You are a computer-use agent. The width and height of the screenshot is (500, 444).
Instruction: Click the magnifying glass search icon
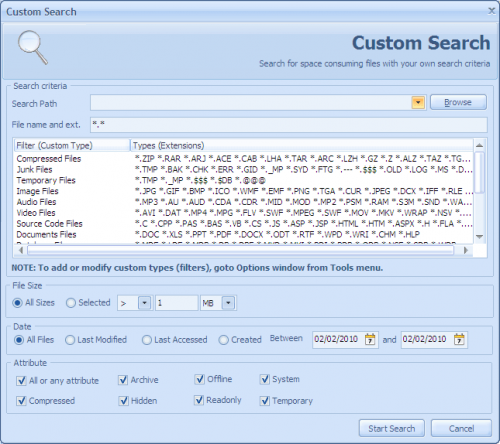click(x=33, y=47)
